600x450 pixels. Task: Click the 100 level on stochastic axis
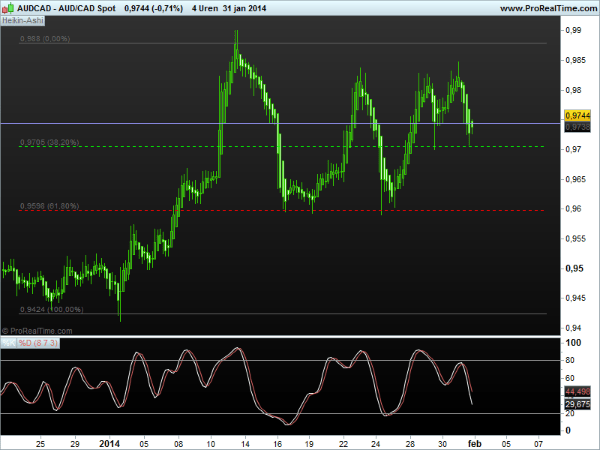(x=573, y=343)
